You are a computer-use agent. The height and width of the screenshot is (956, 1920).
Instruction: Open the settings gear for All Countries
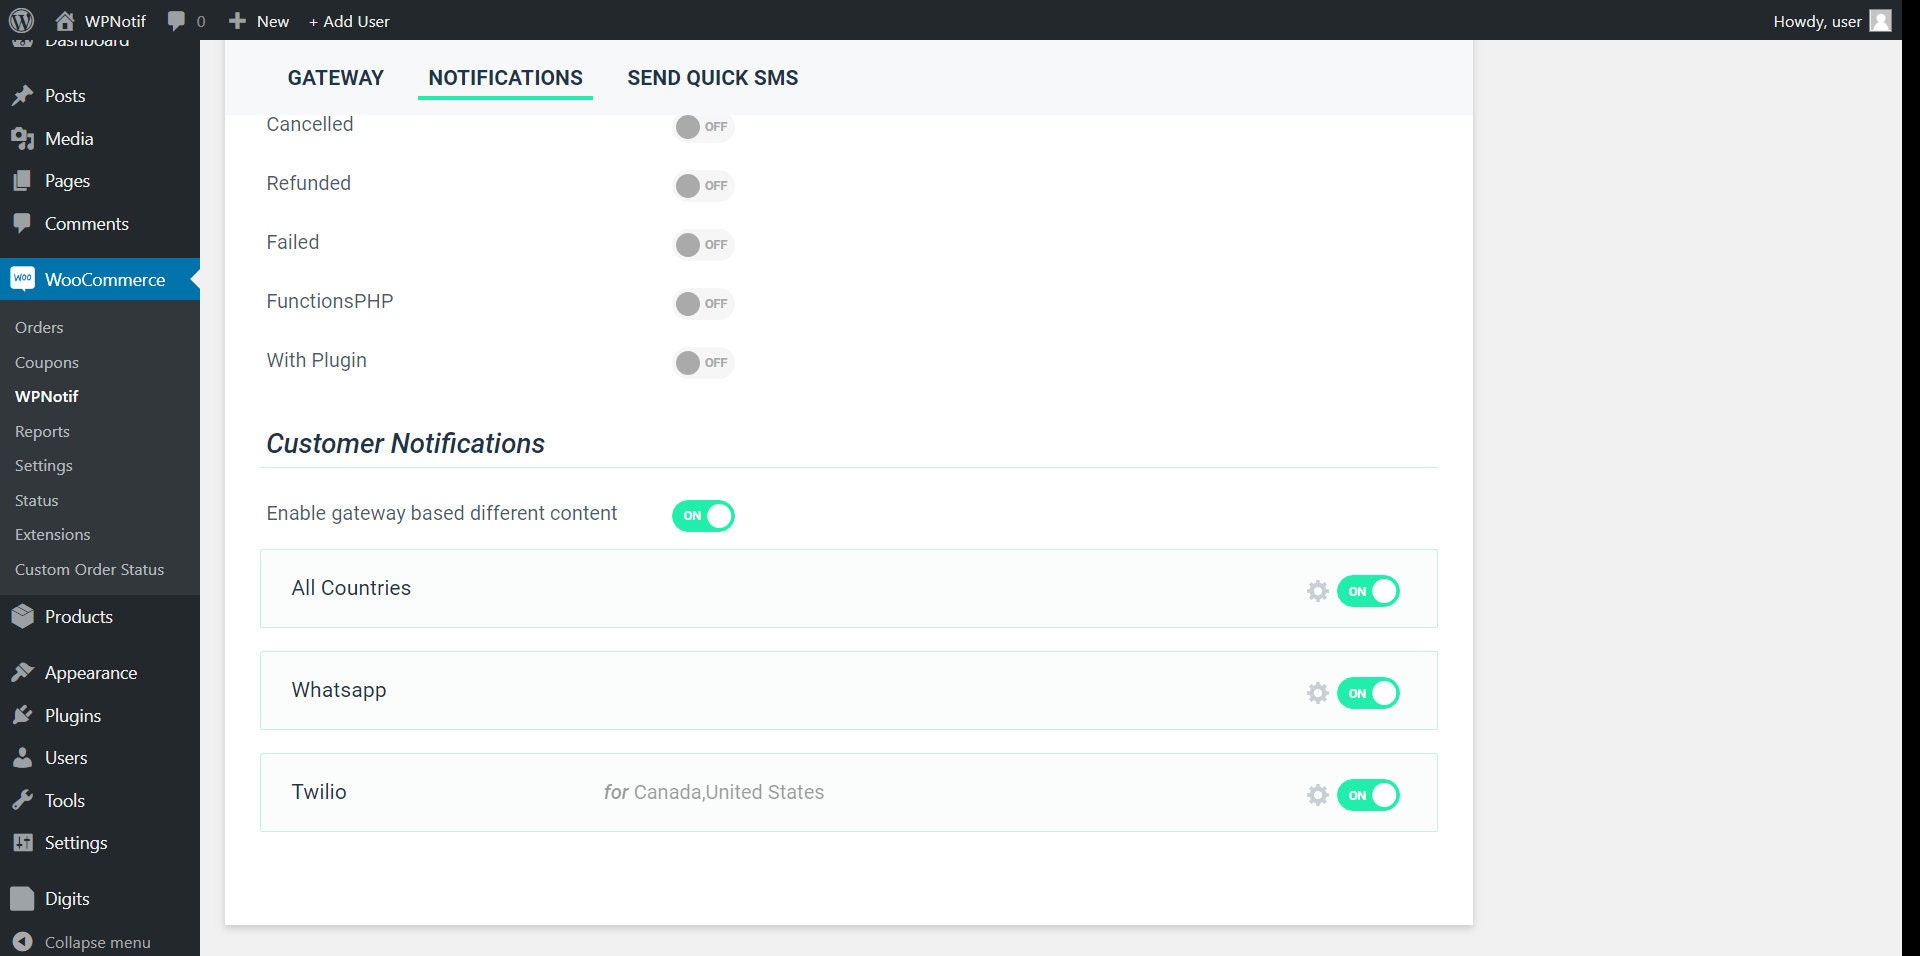[1318, 591]
